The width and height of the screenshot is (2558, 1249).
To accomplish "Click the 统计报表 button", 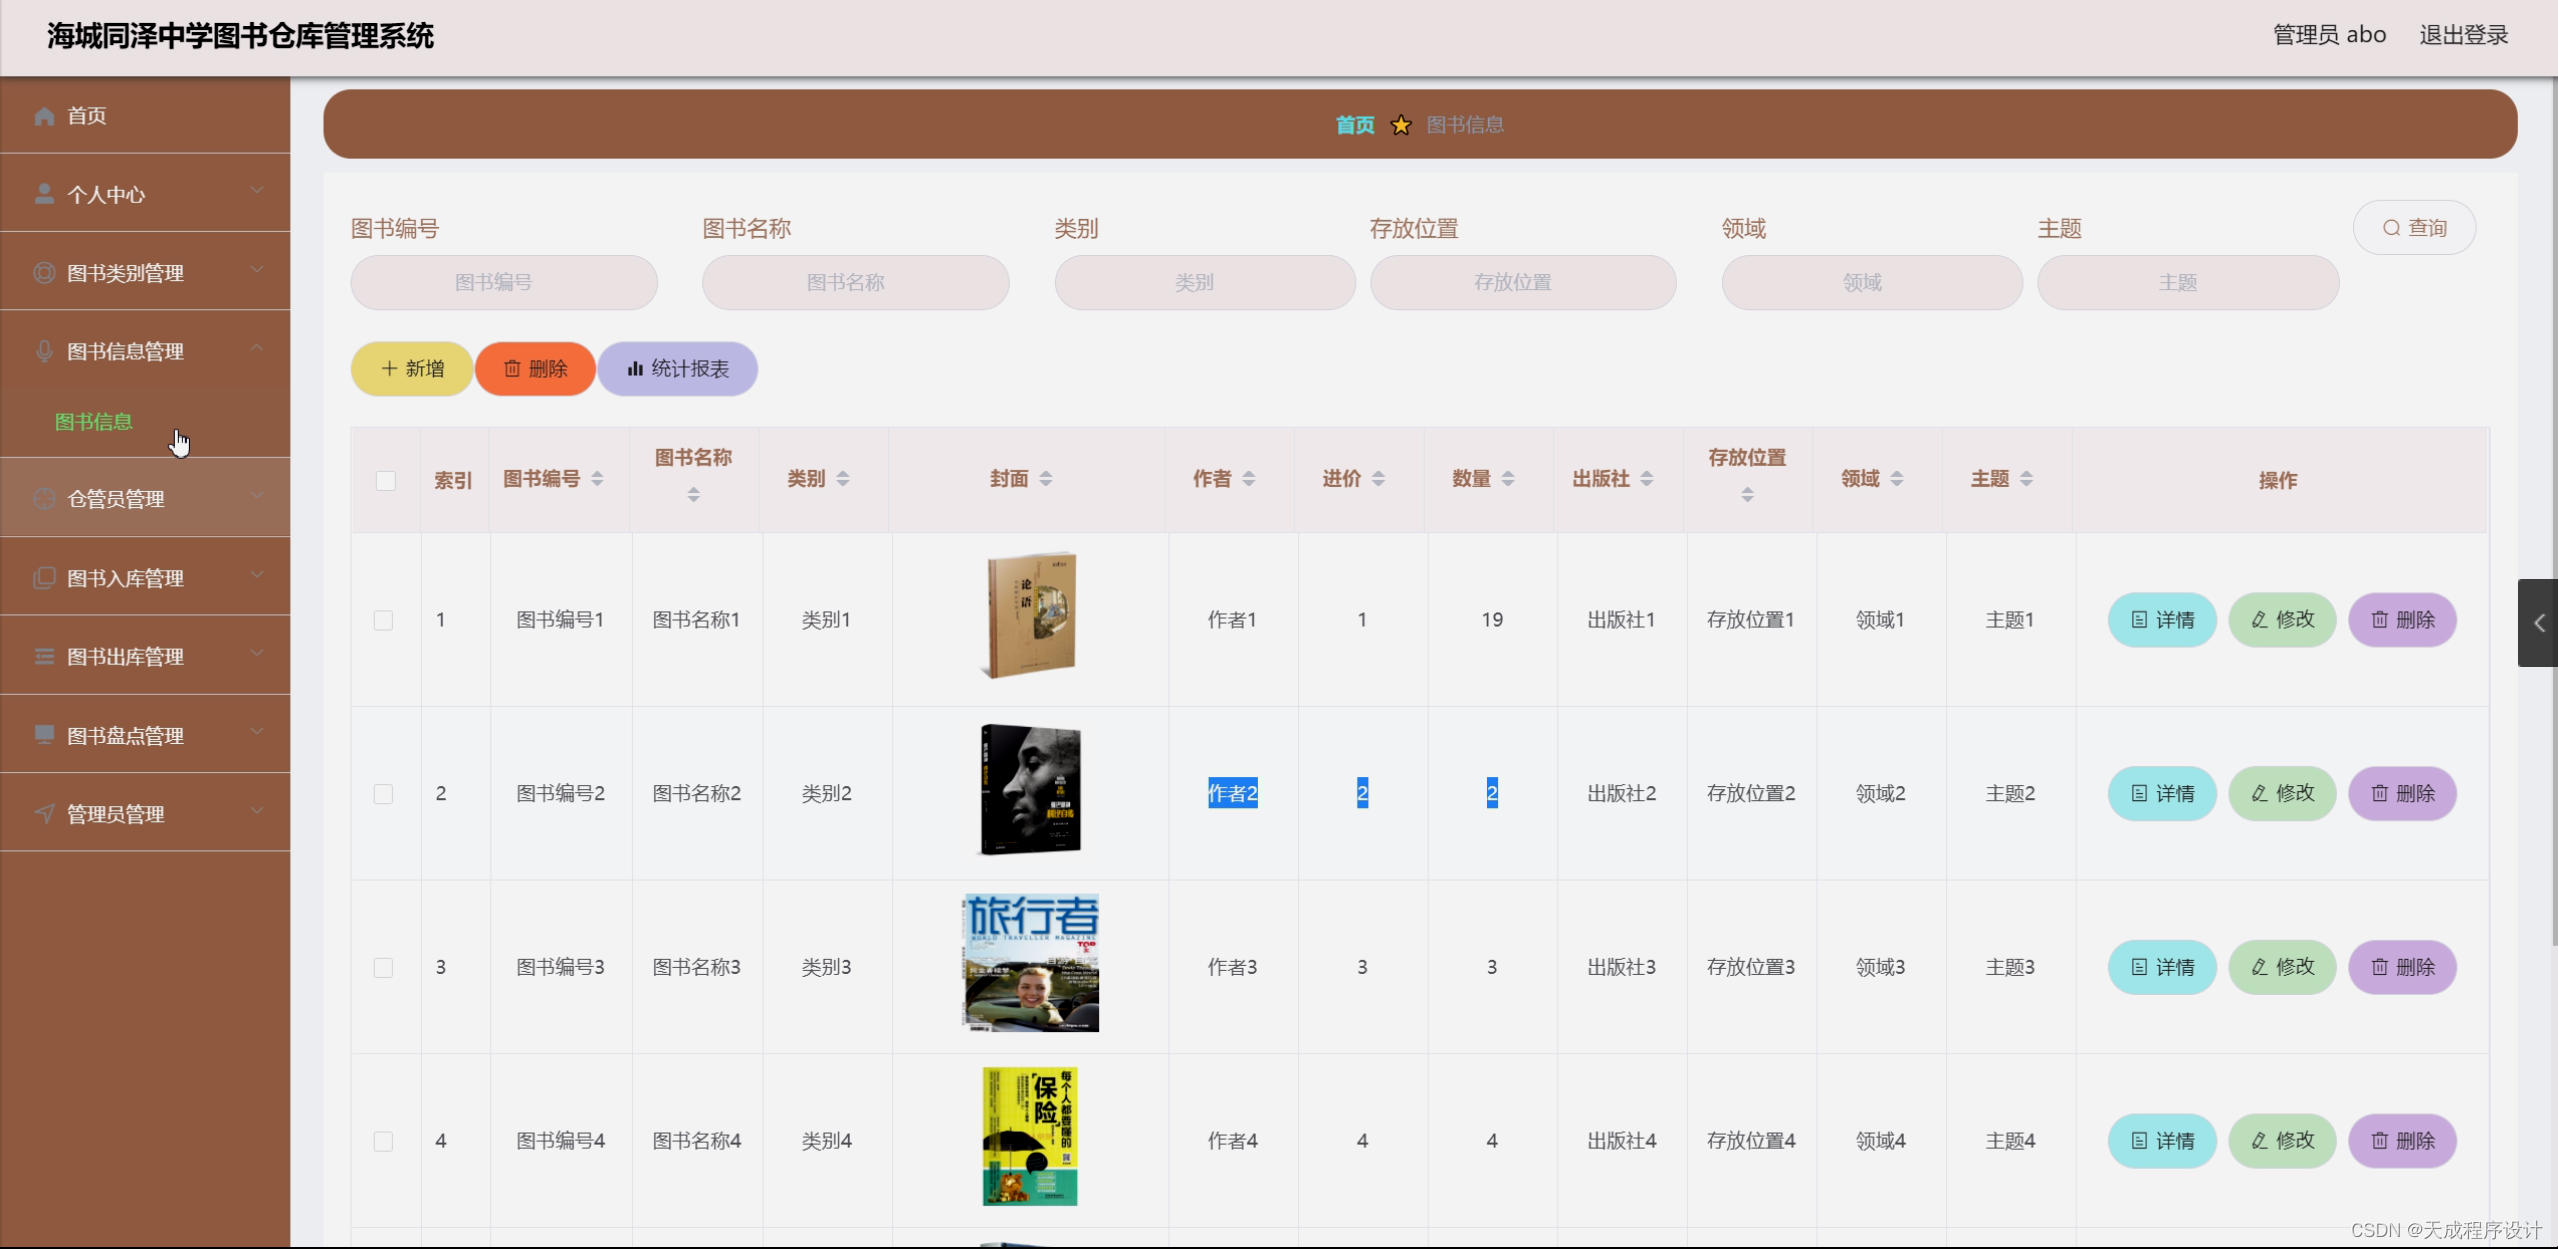I will coord(678,369).
